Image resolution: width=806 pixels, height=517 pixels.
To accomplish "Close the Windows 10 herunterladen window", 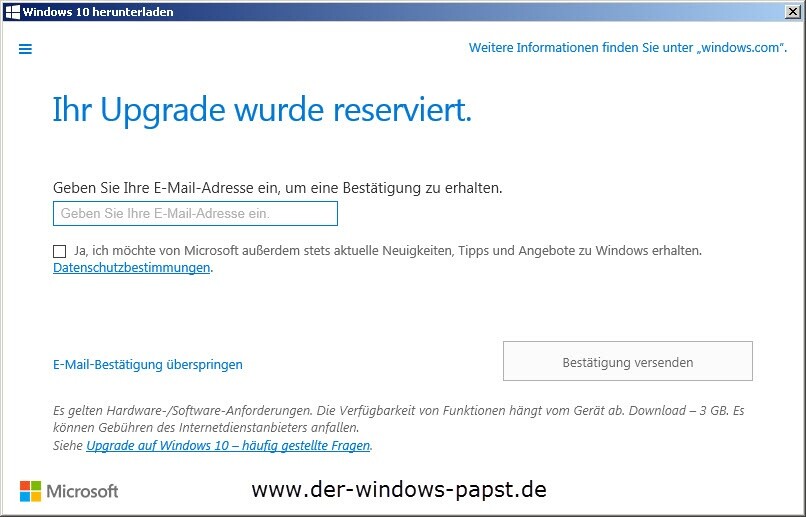I will (x=793, y=11).
